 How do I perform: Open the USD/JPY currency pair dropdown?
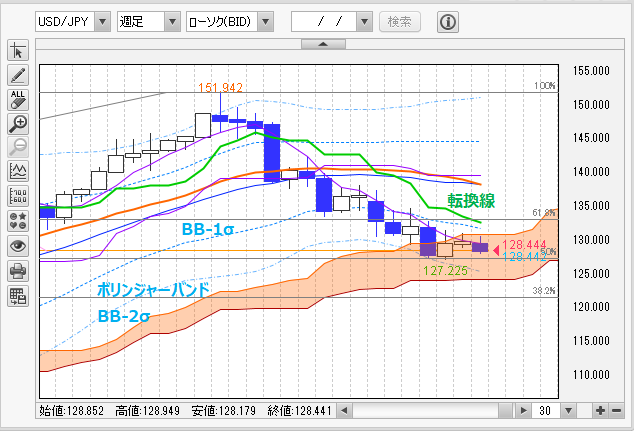[x=102, y=22]
